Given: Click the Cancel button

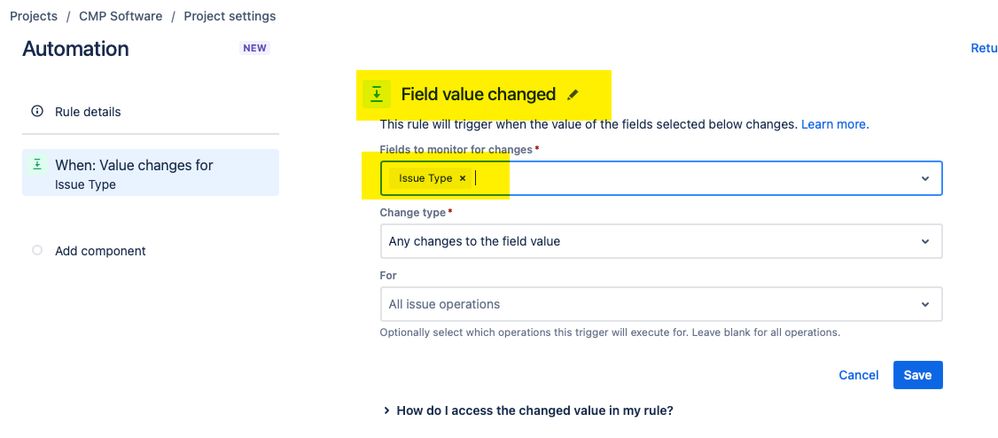Looking at the screenshot, I should pyautogui.click(x=859, y=375).
